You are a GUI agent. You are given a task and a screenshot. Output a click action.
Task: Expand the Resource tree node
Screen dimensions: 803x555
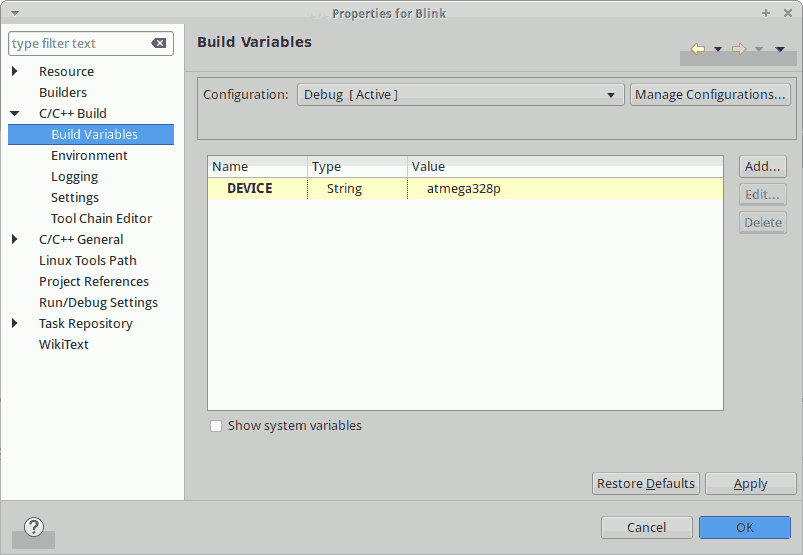pyautogui.click(x=15, y=72)
